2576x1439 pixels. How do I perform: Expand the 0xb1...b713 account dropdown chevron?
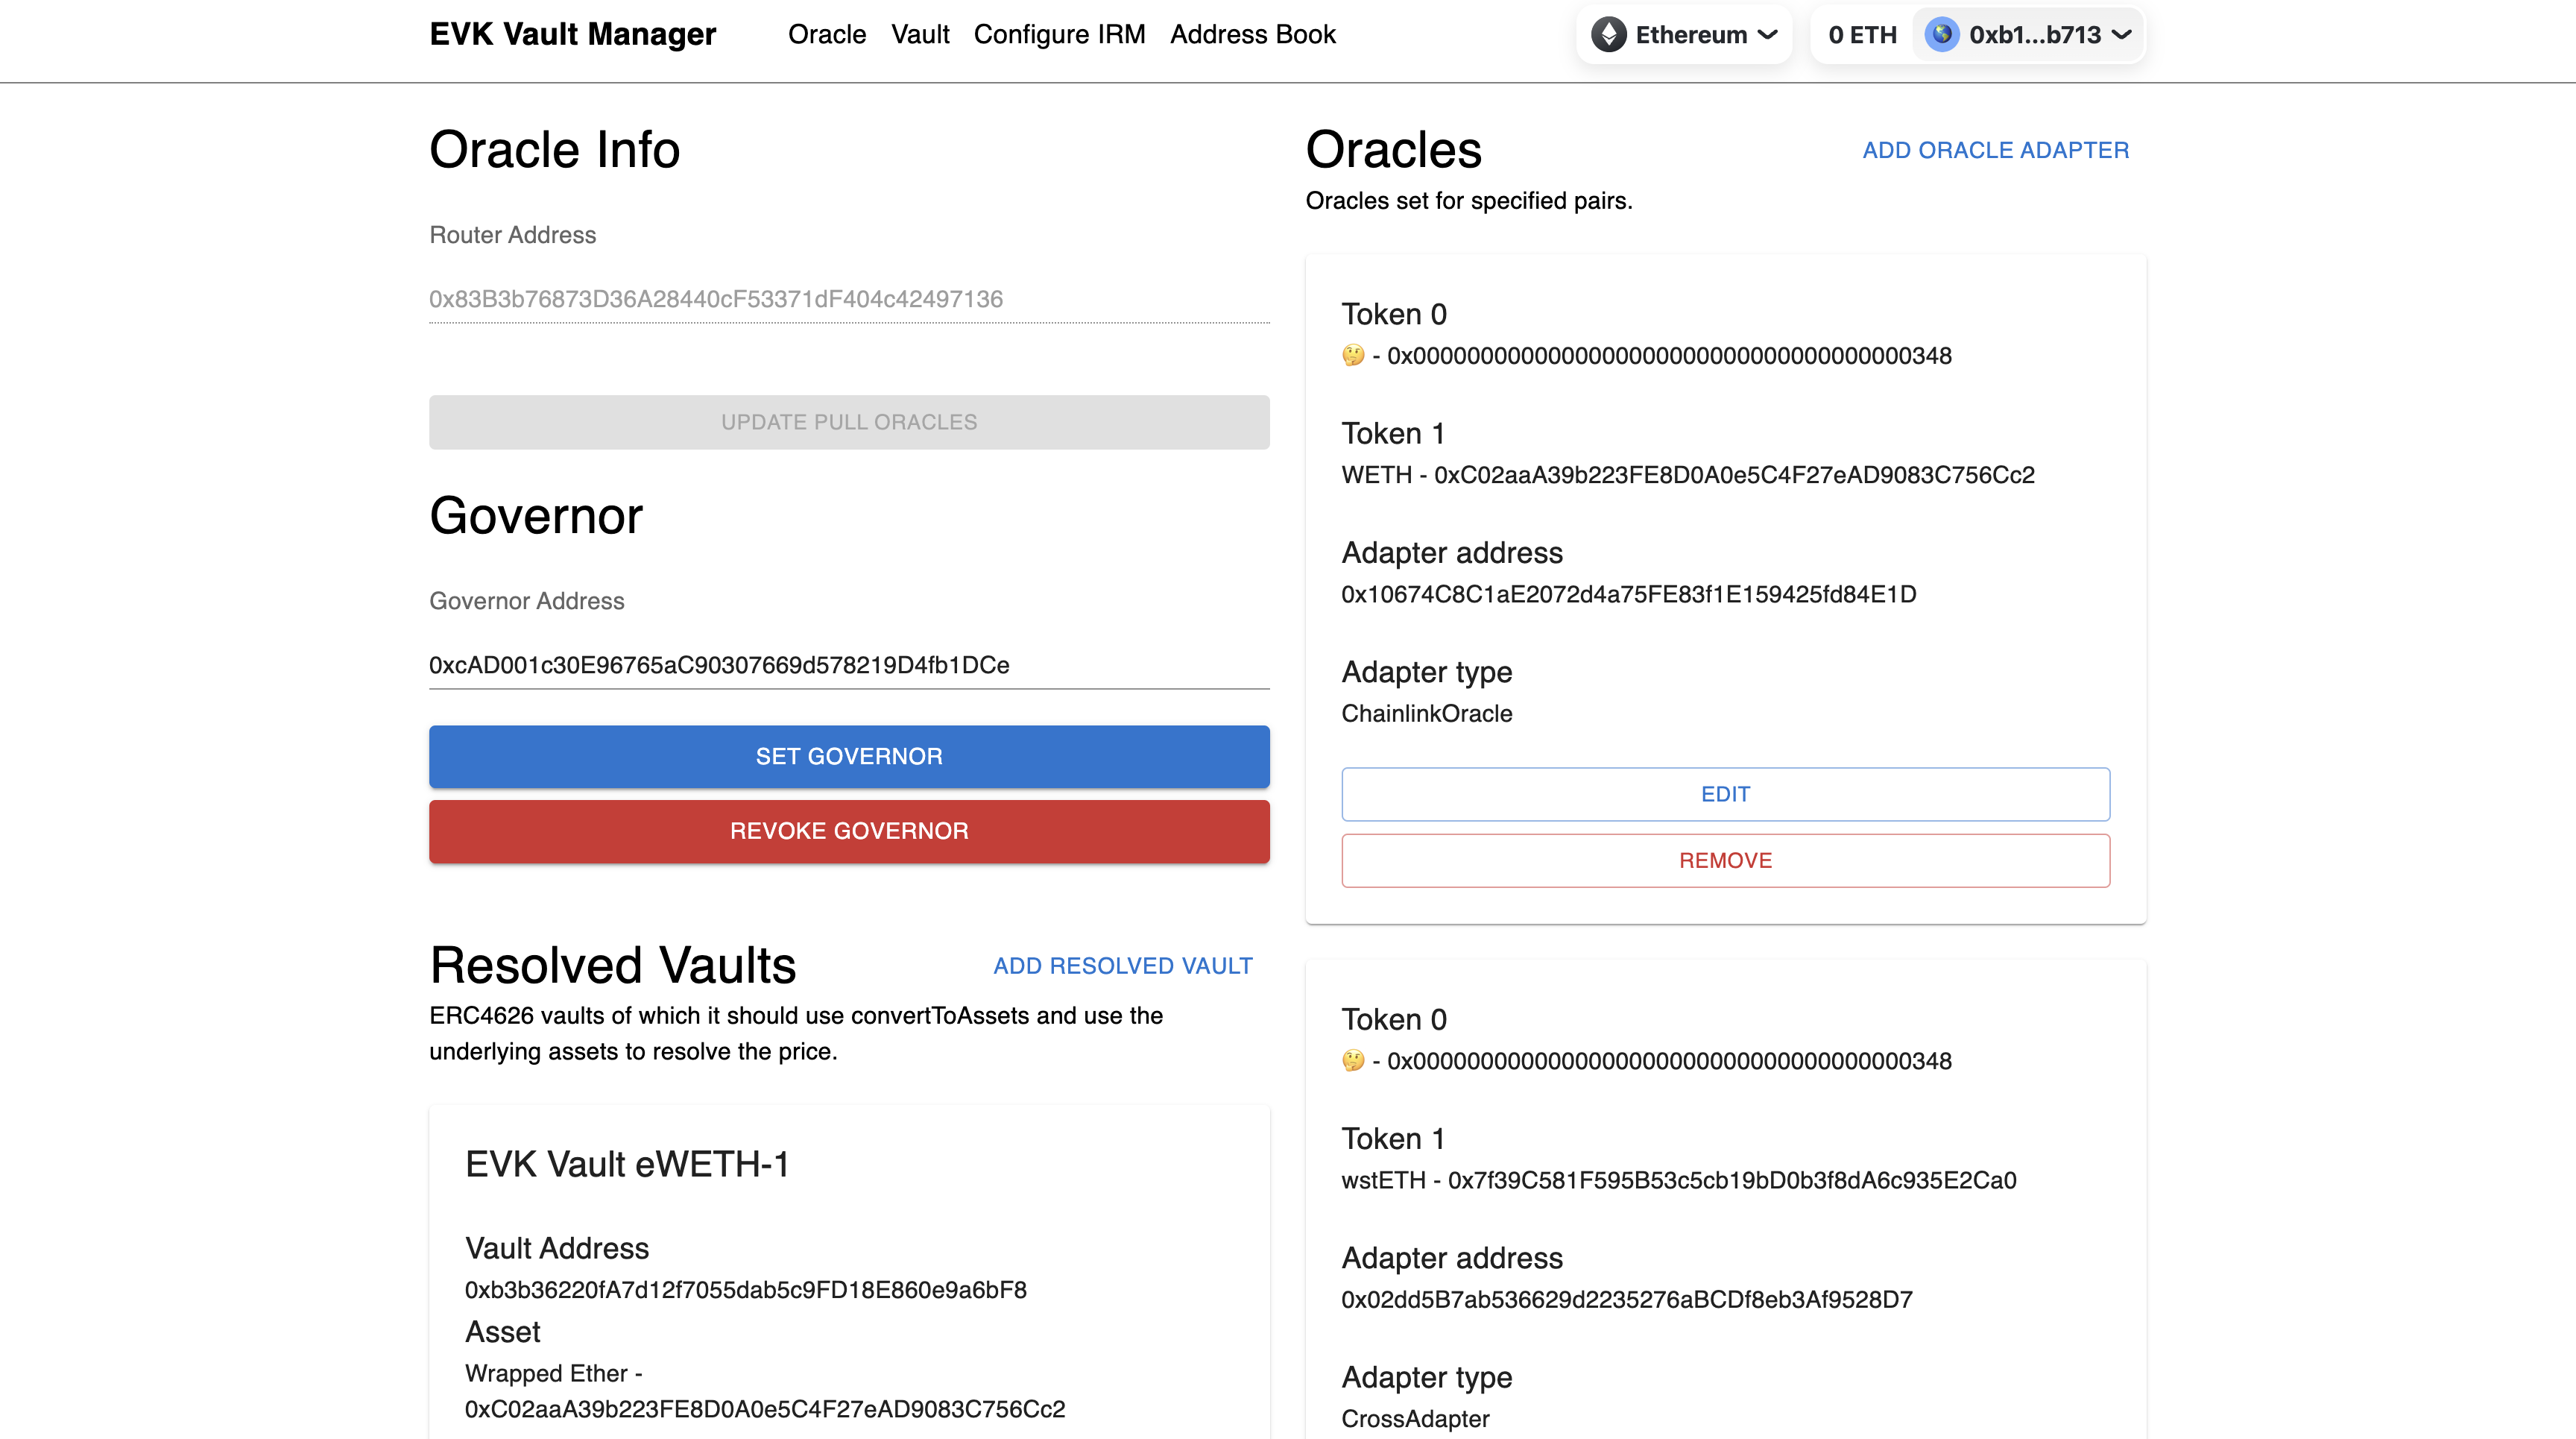pos(2121,35)
